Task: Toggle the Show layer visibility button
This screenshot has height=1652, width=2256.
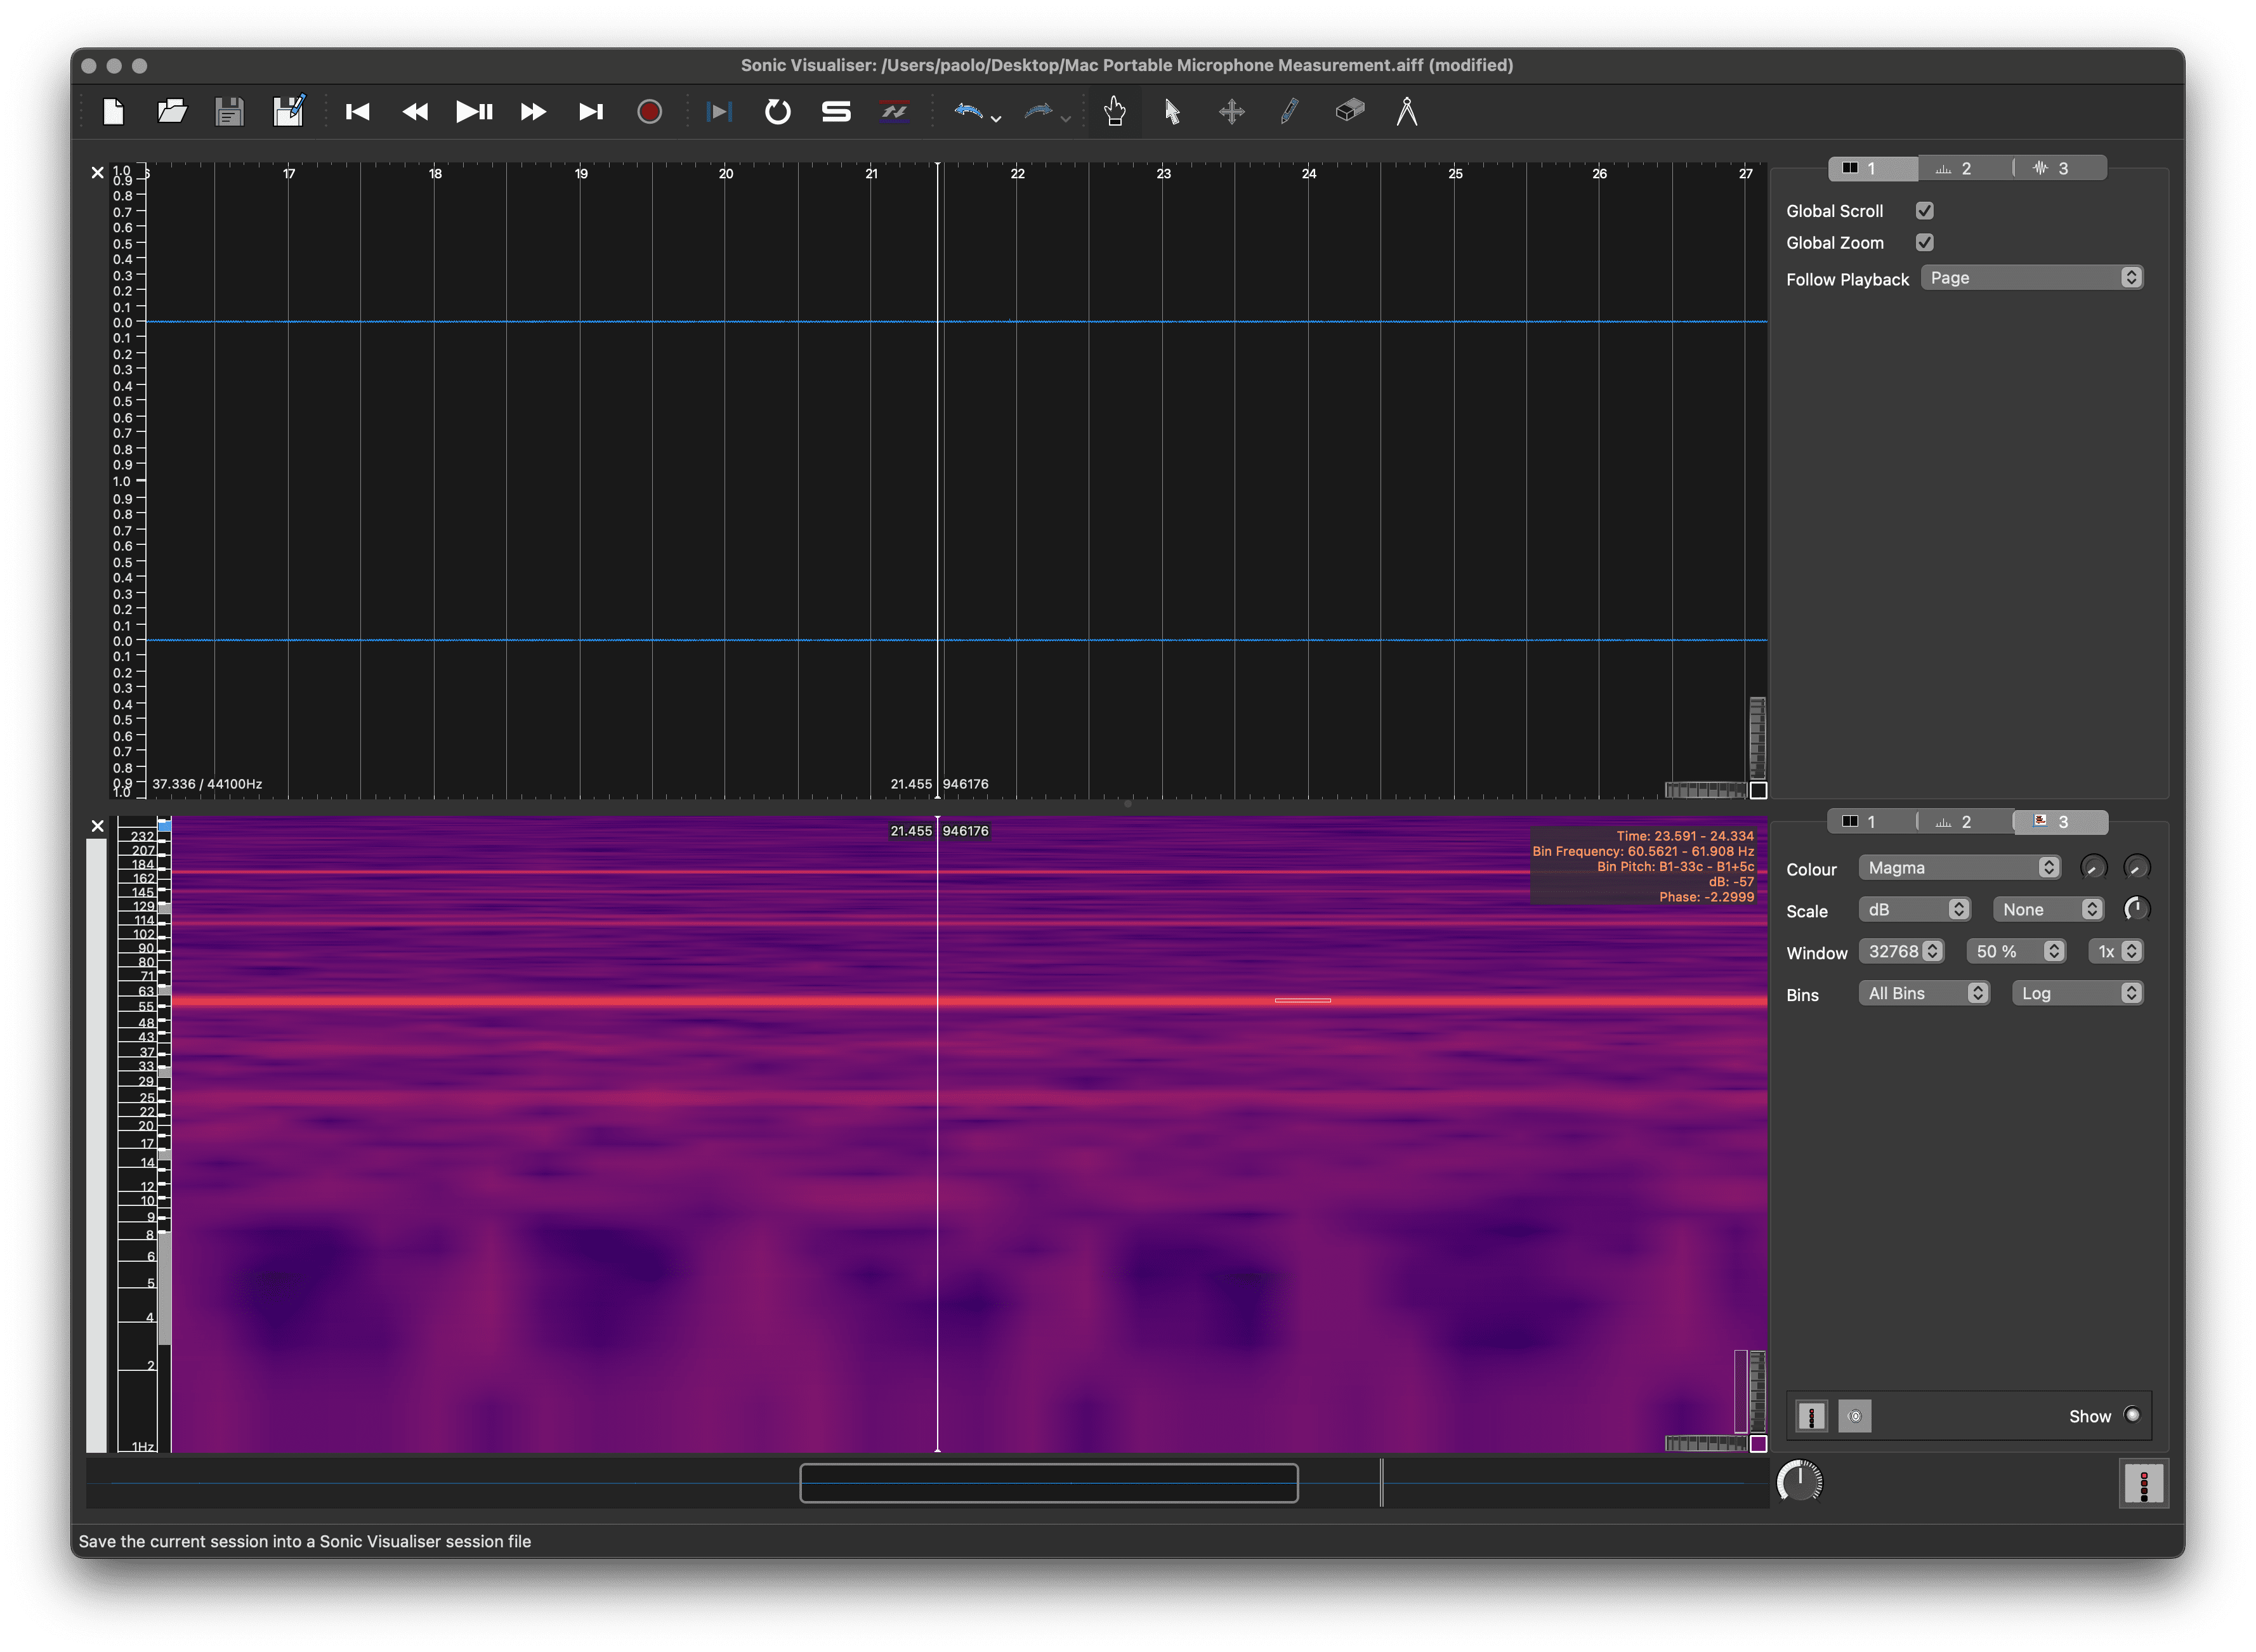Action: click(x=2132, y=1416)
